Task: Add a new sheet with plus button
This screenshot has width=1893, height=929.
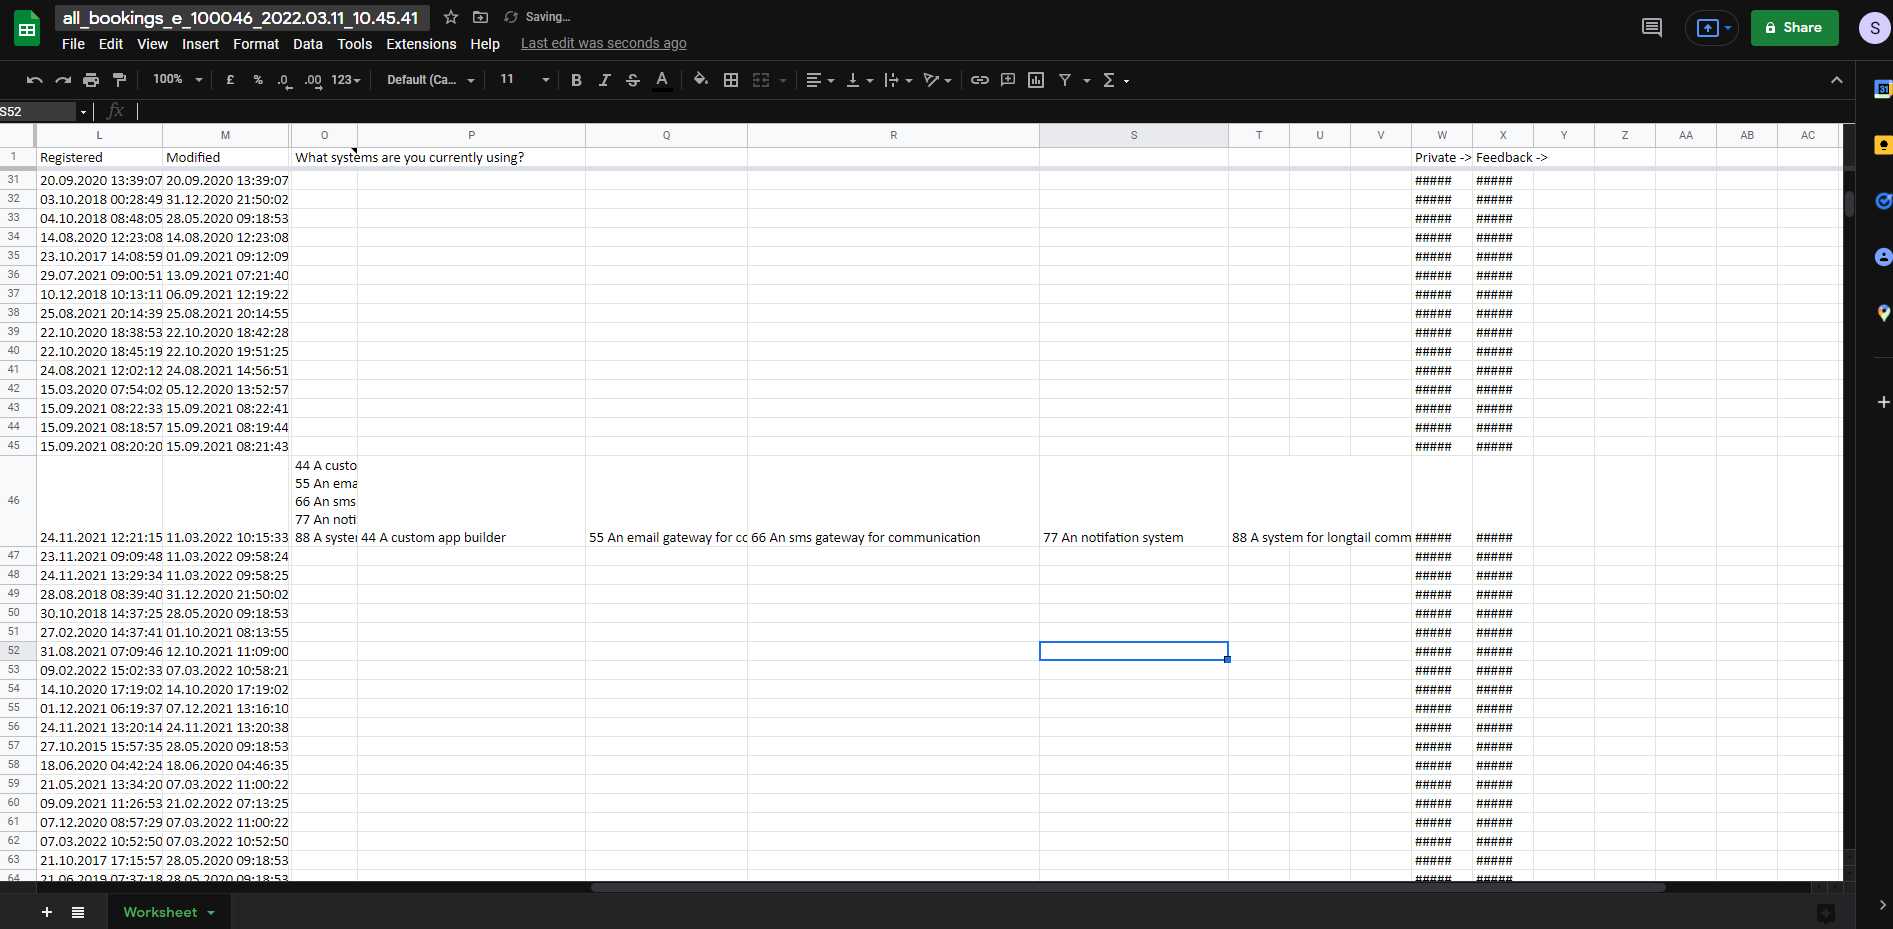Action: click(47, 912)
